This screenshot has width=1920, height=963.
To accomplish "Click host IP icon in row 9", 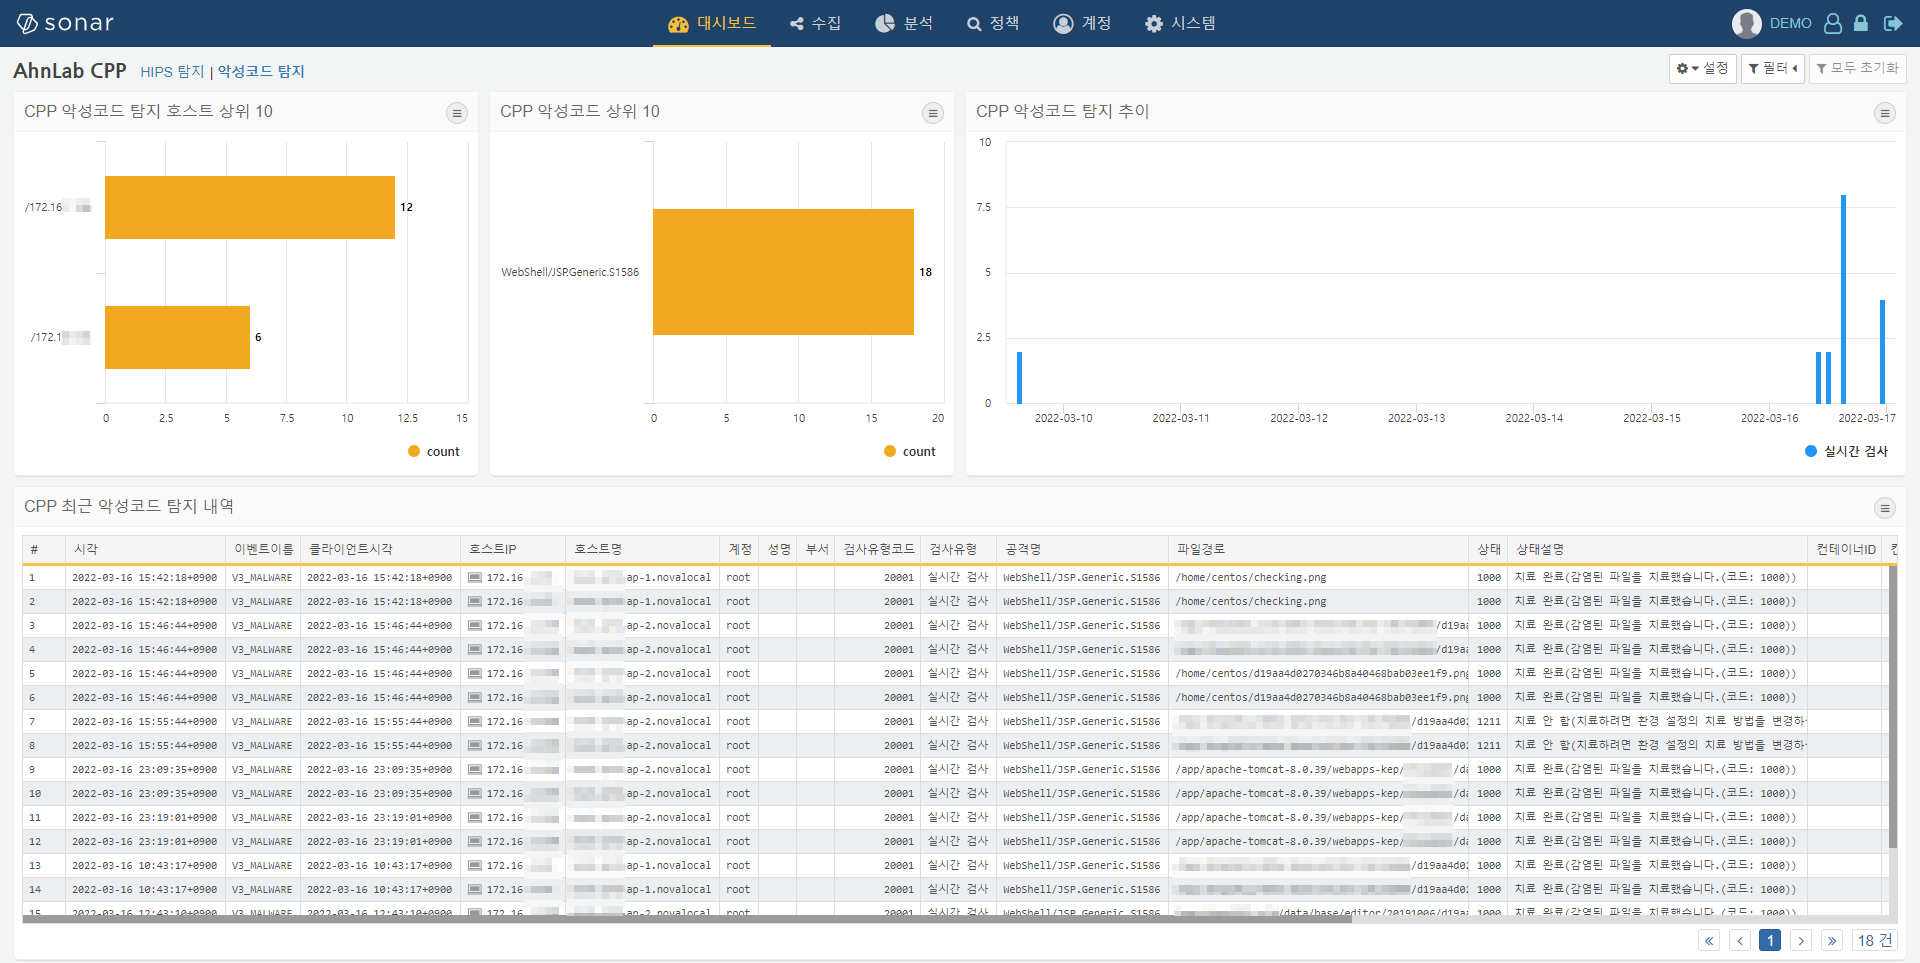I will (475, 769).
